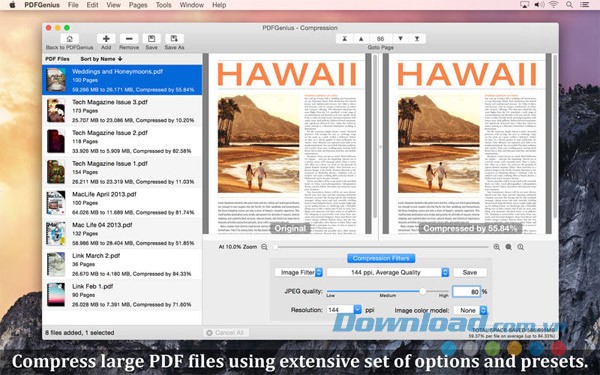The height and width of the screenshot is (375, 600).
Task: Click the Save As icon
Action: [x=174, y=39]
